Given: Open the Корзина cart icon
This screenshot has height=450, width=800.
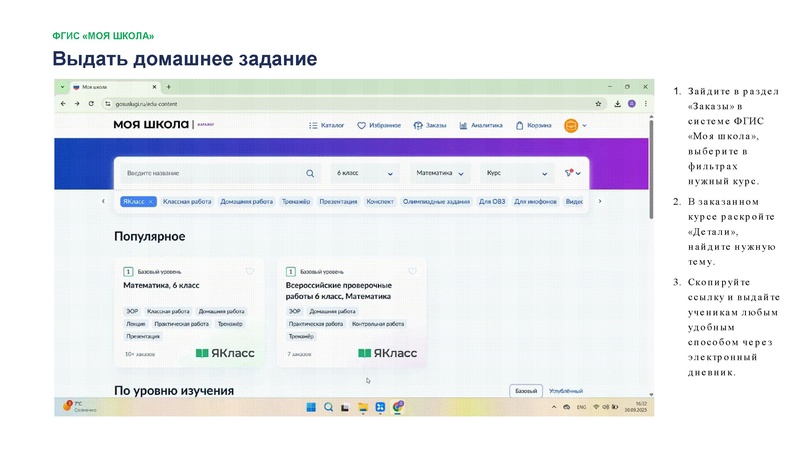Looking at the screenshot, I should pyautogui.click(x=519, y=126).
